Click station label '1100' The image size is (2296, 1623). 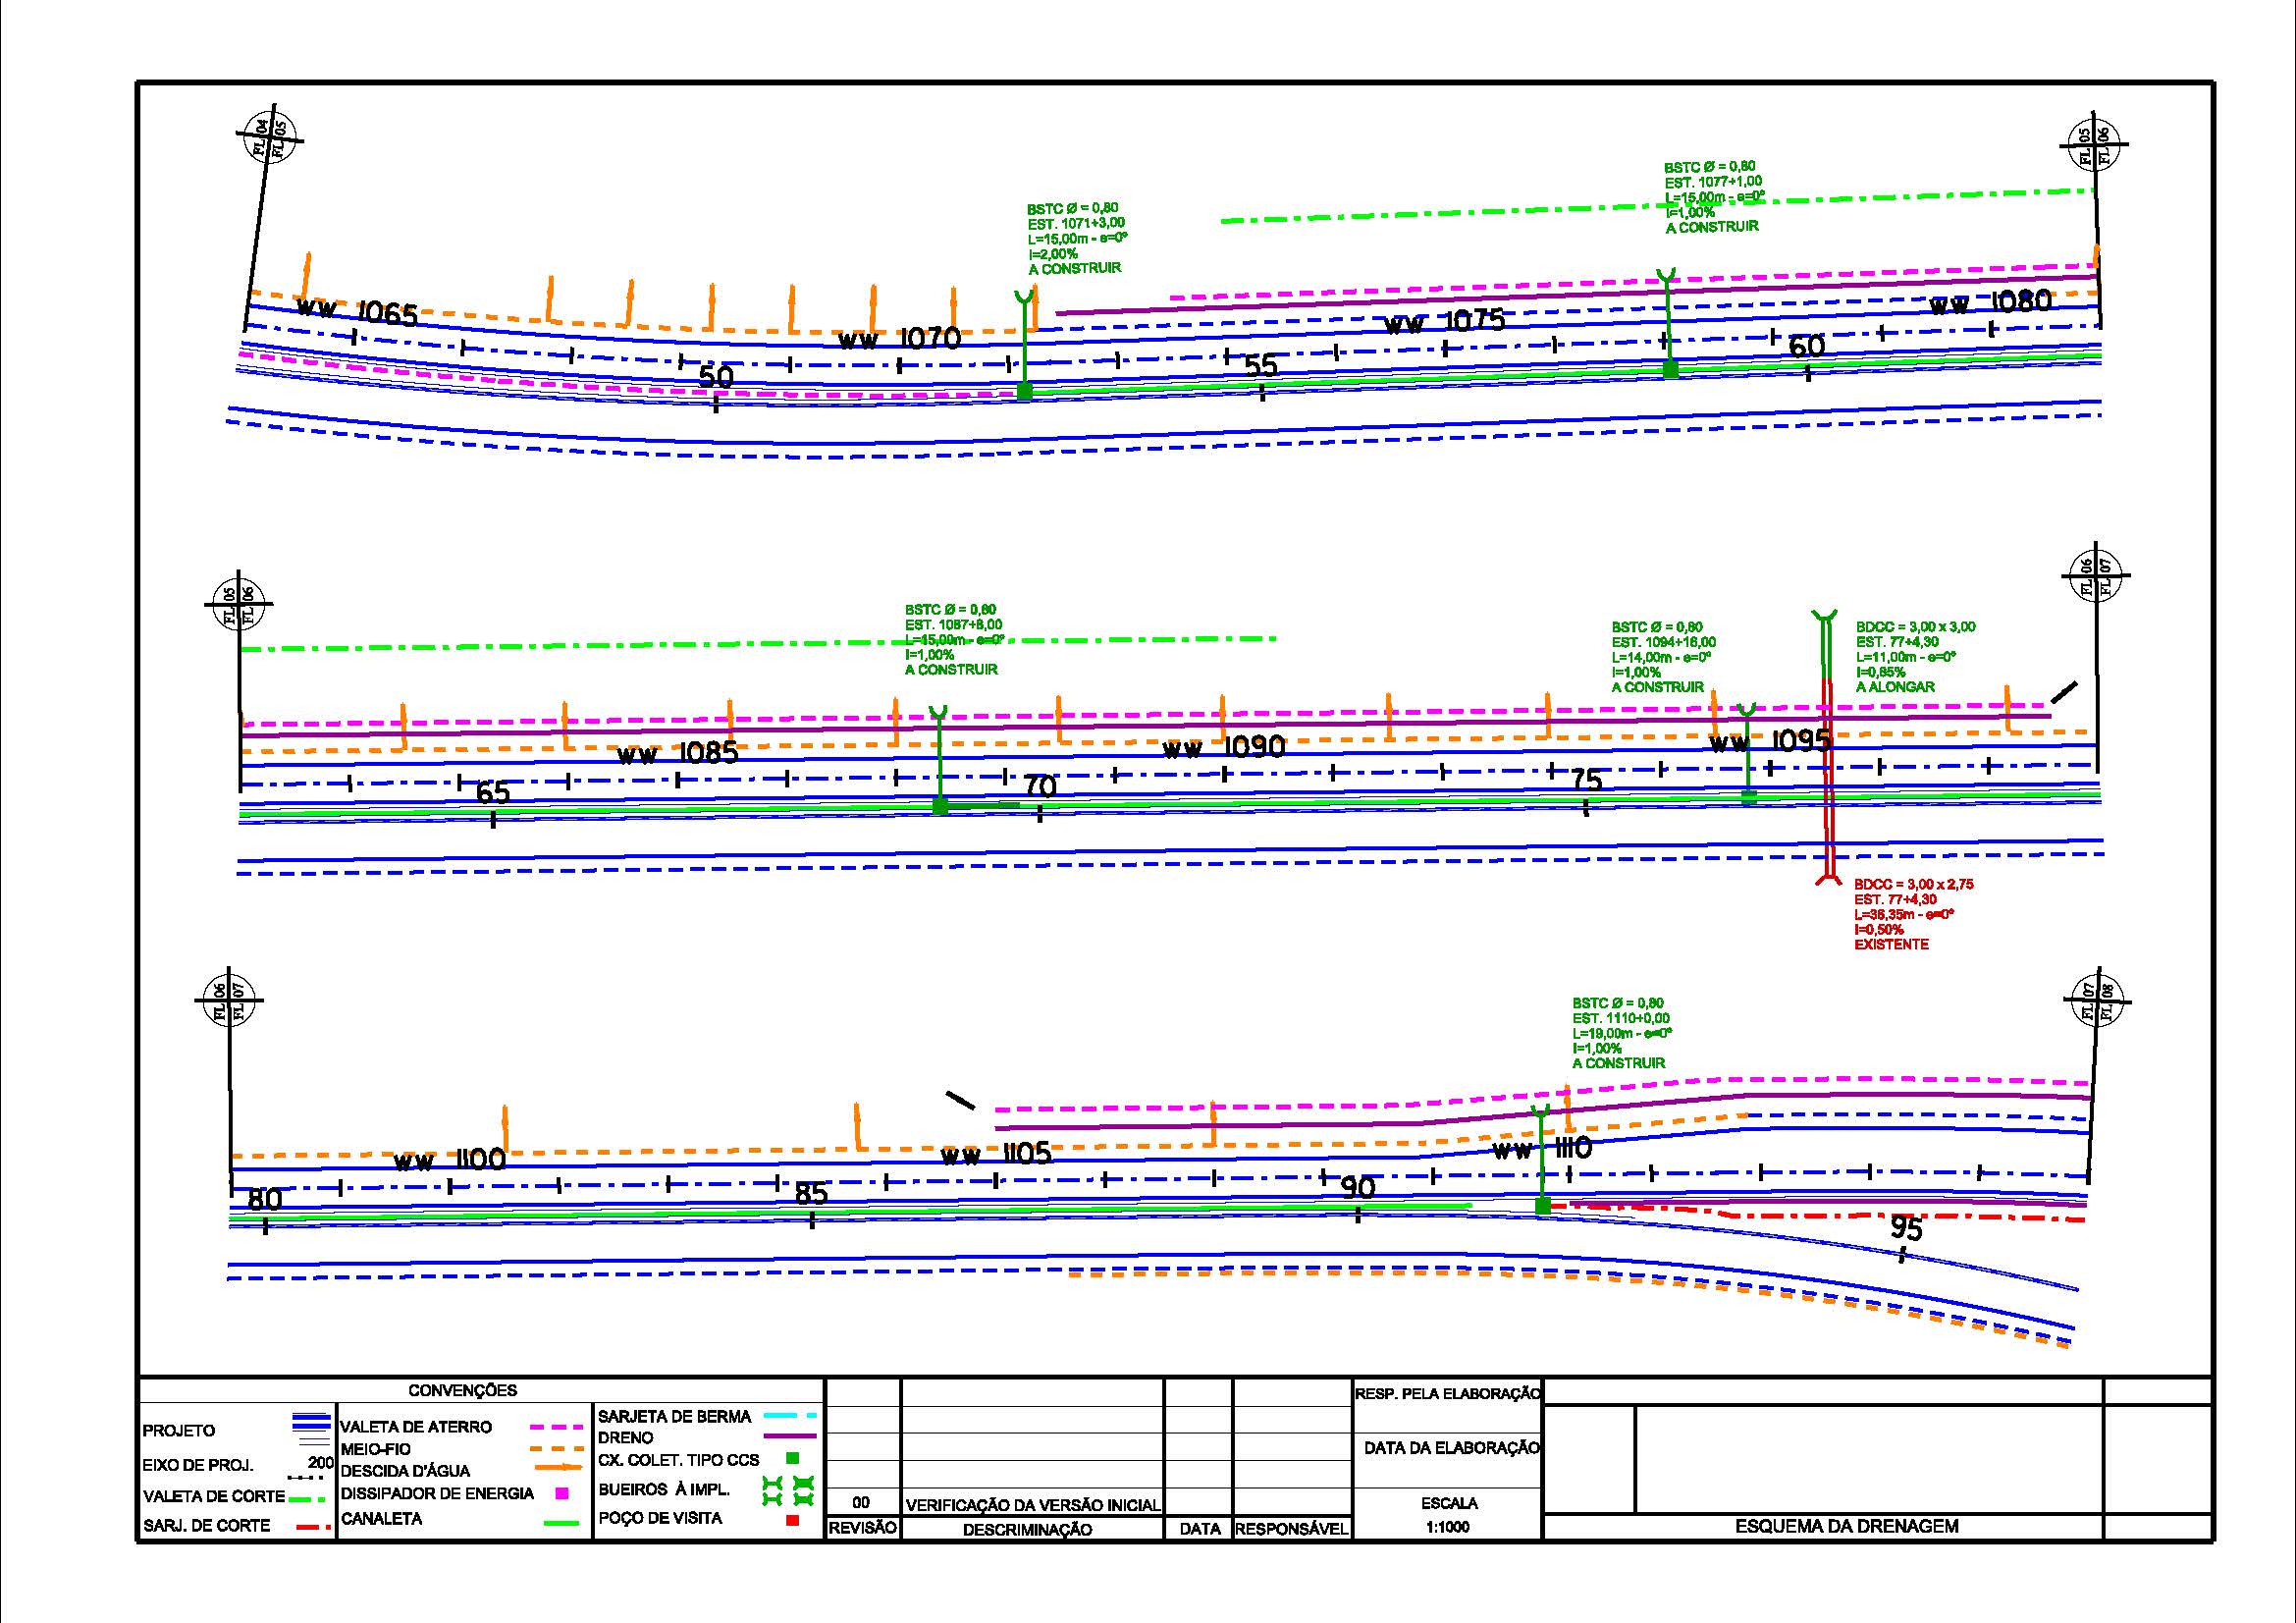(x=481, y=1159)
